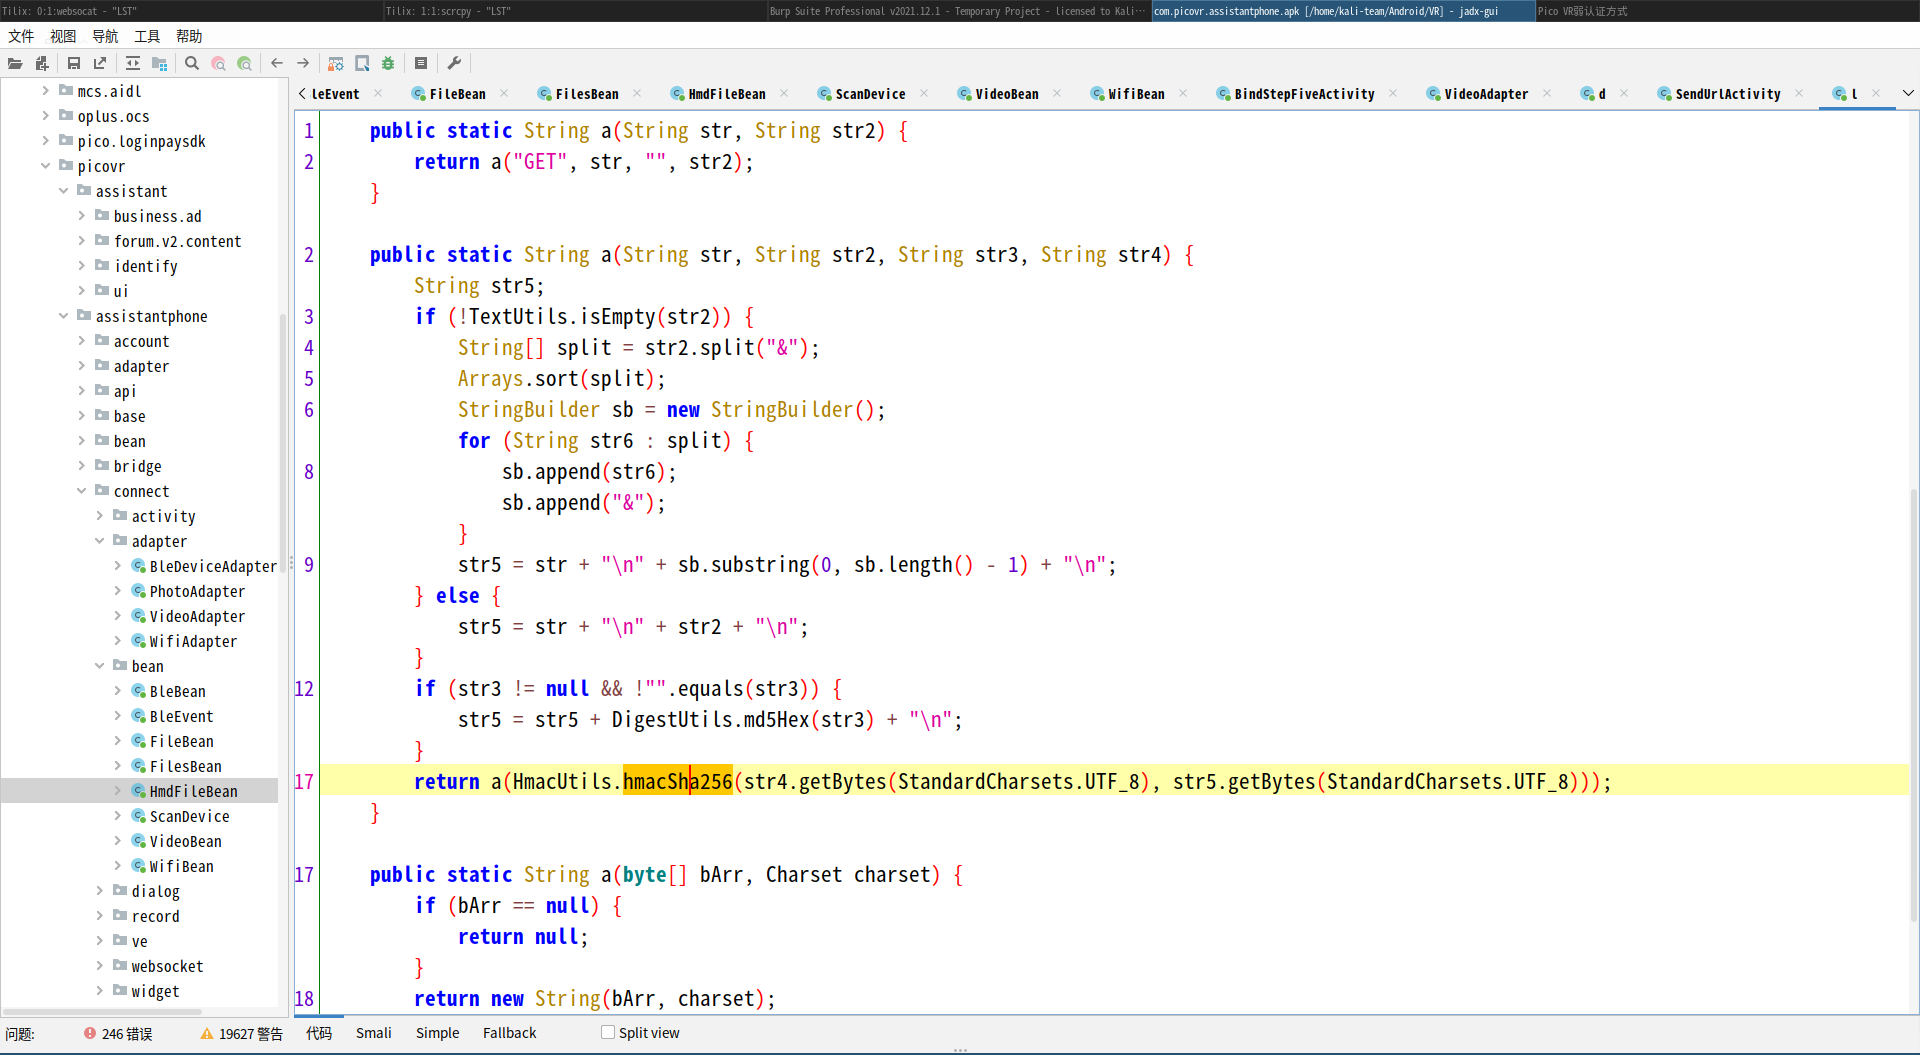This screenshot has width=1920, height=1055.
Task: Select WifiAdapter class in tree
Action: (193, 641)
